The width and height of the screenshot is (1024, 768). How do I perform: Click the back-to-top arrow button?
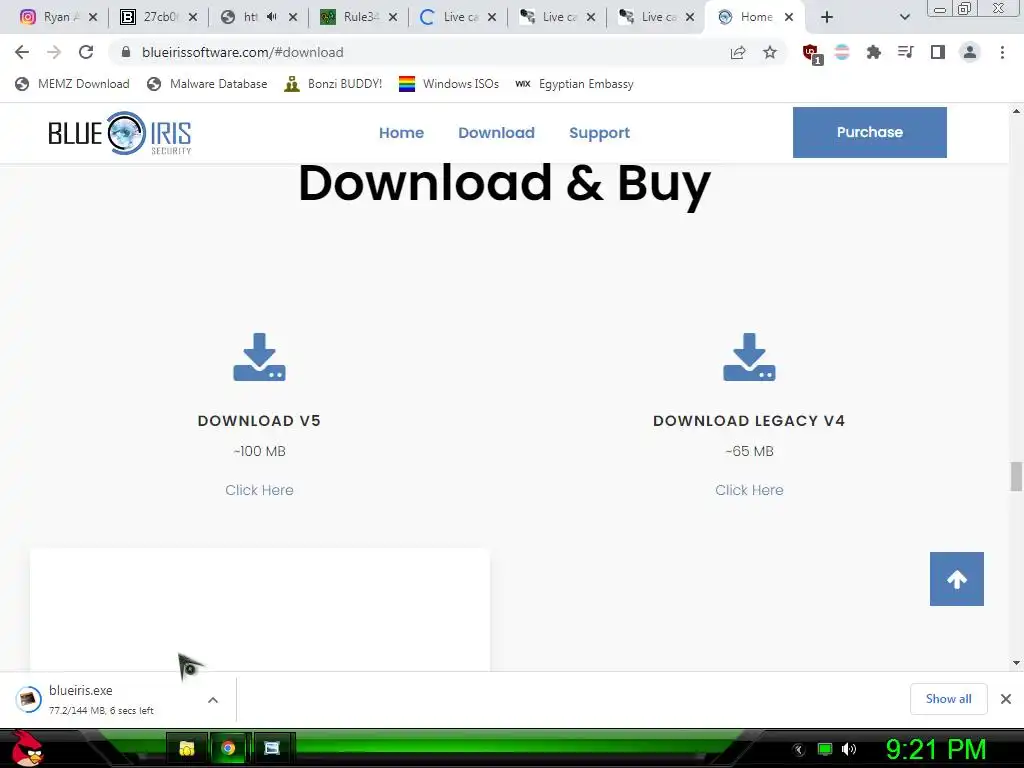tap(956, 579)
